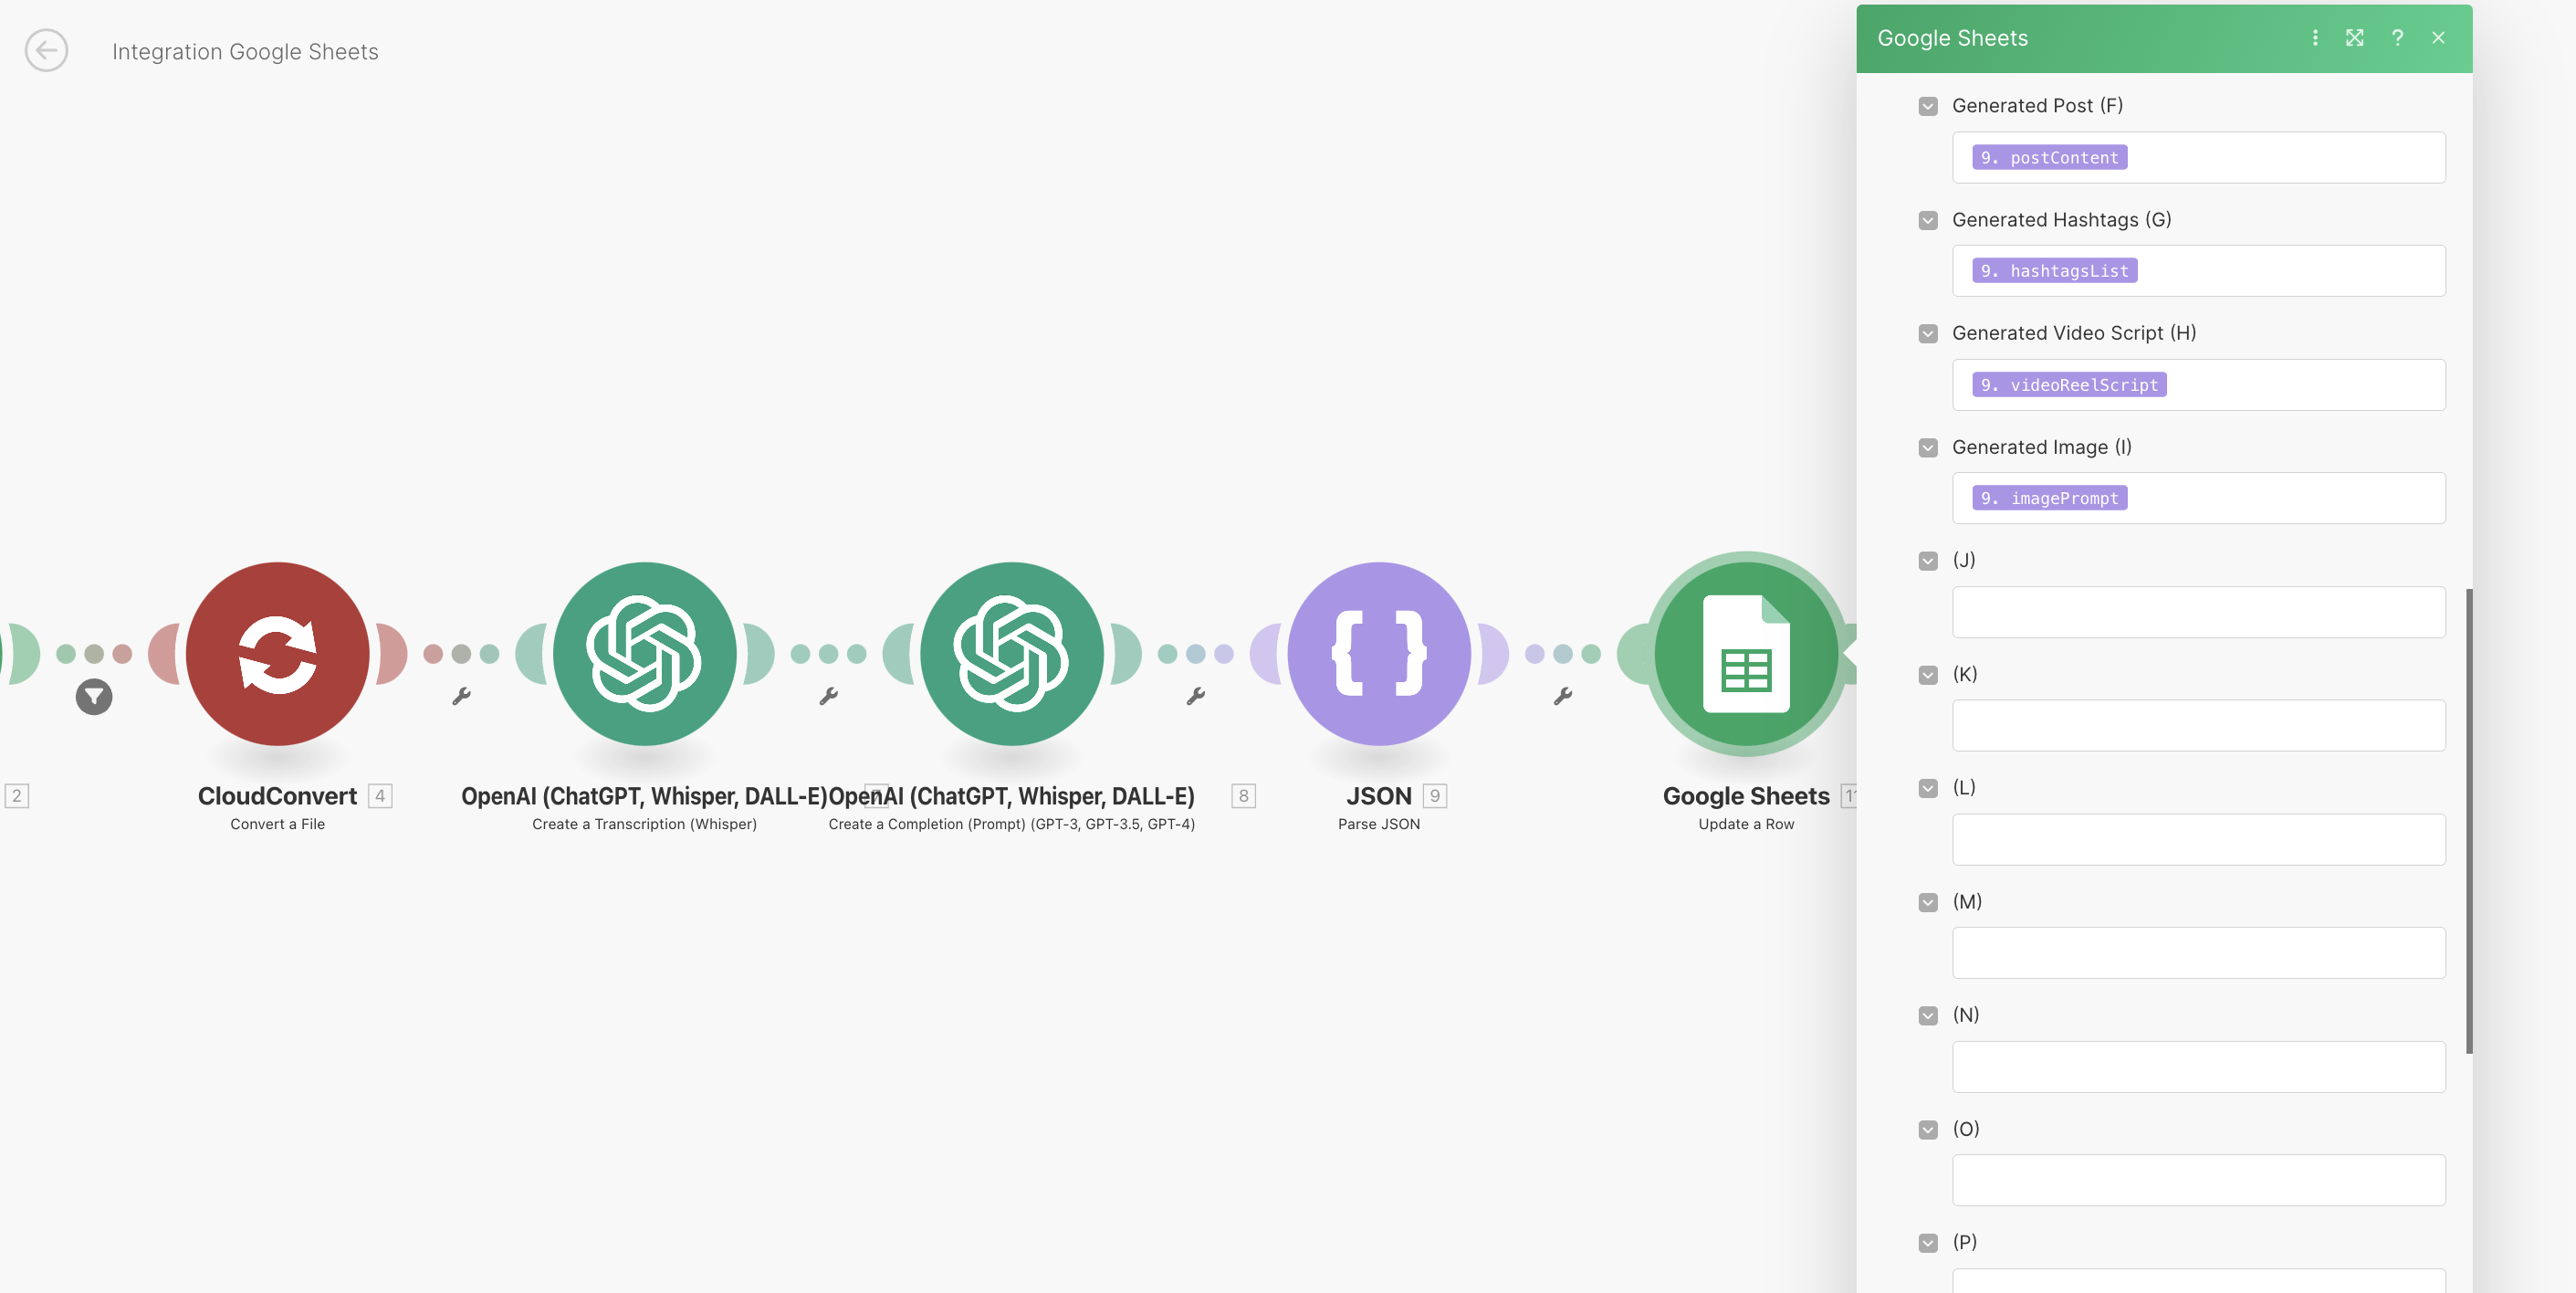Toggle the Generated Hashtags (G) checkbox
The height and width of the screenshot is (1293, 2576).
[x=1928, y=220]
